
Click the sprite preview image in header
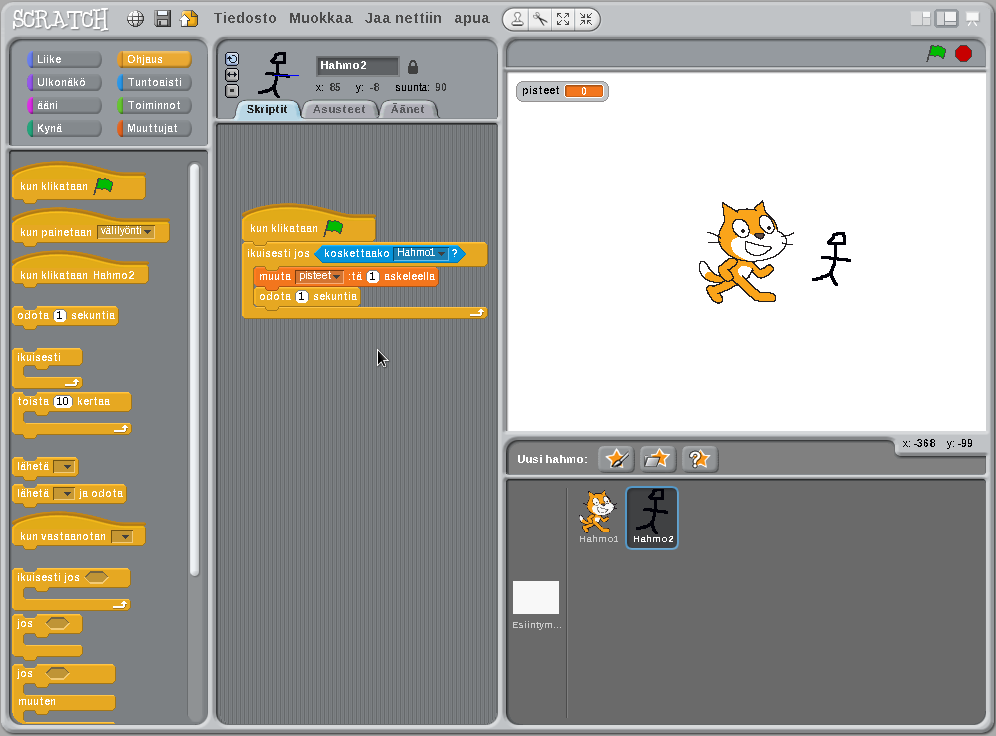[x=278, y=74]
